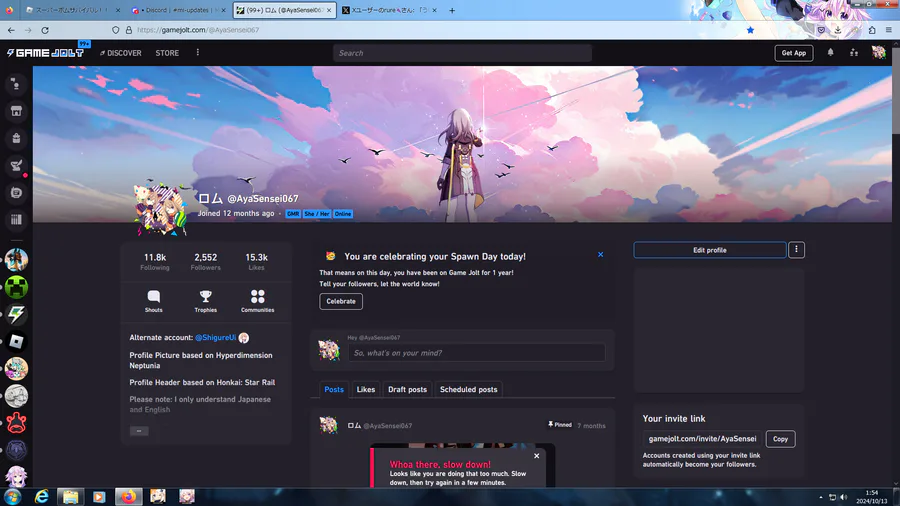Open the red bear community icon
900x506 pixels.
(16, 423)
